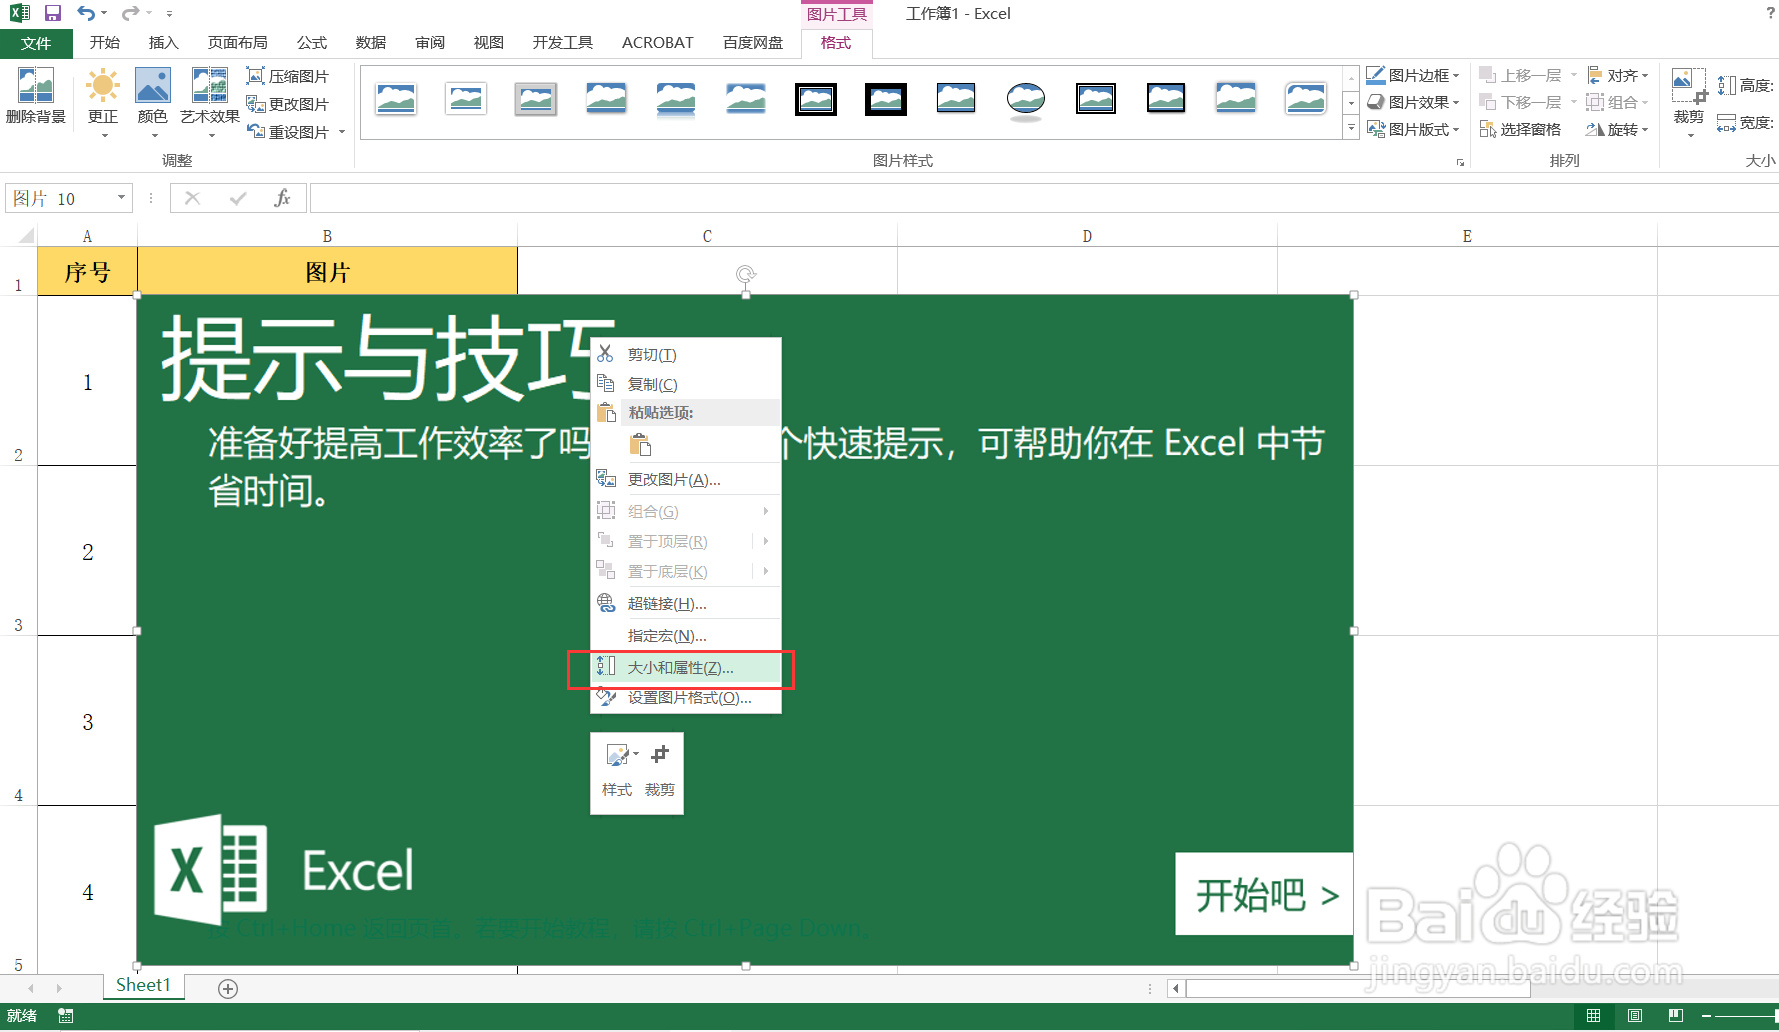Image resolution: width=1779 pixels, height=1032 pixels.
Task: Click the Undo arrow icon
Action: coord(86,13)
